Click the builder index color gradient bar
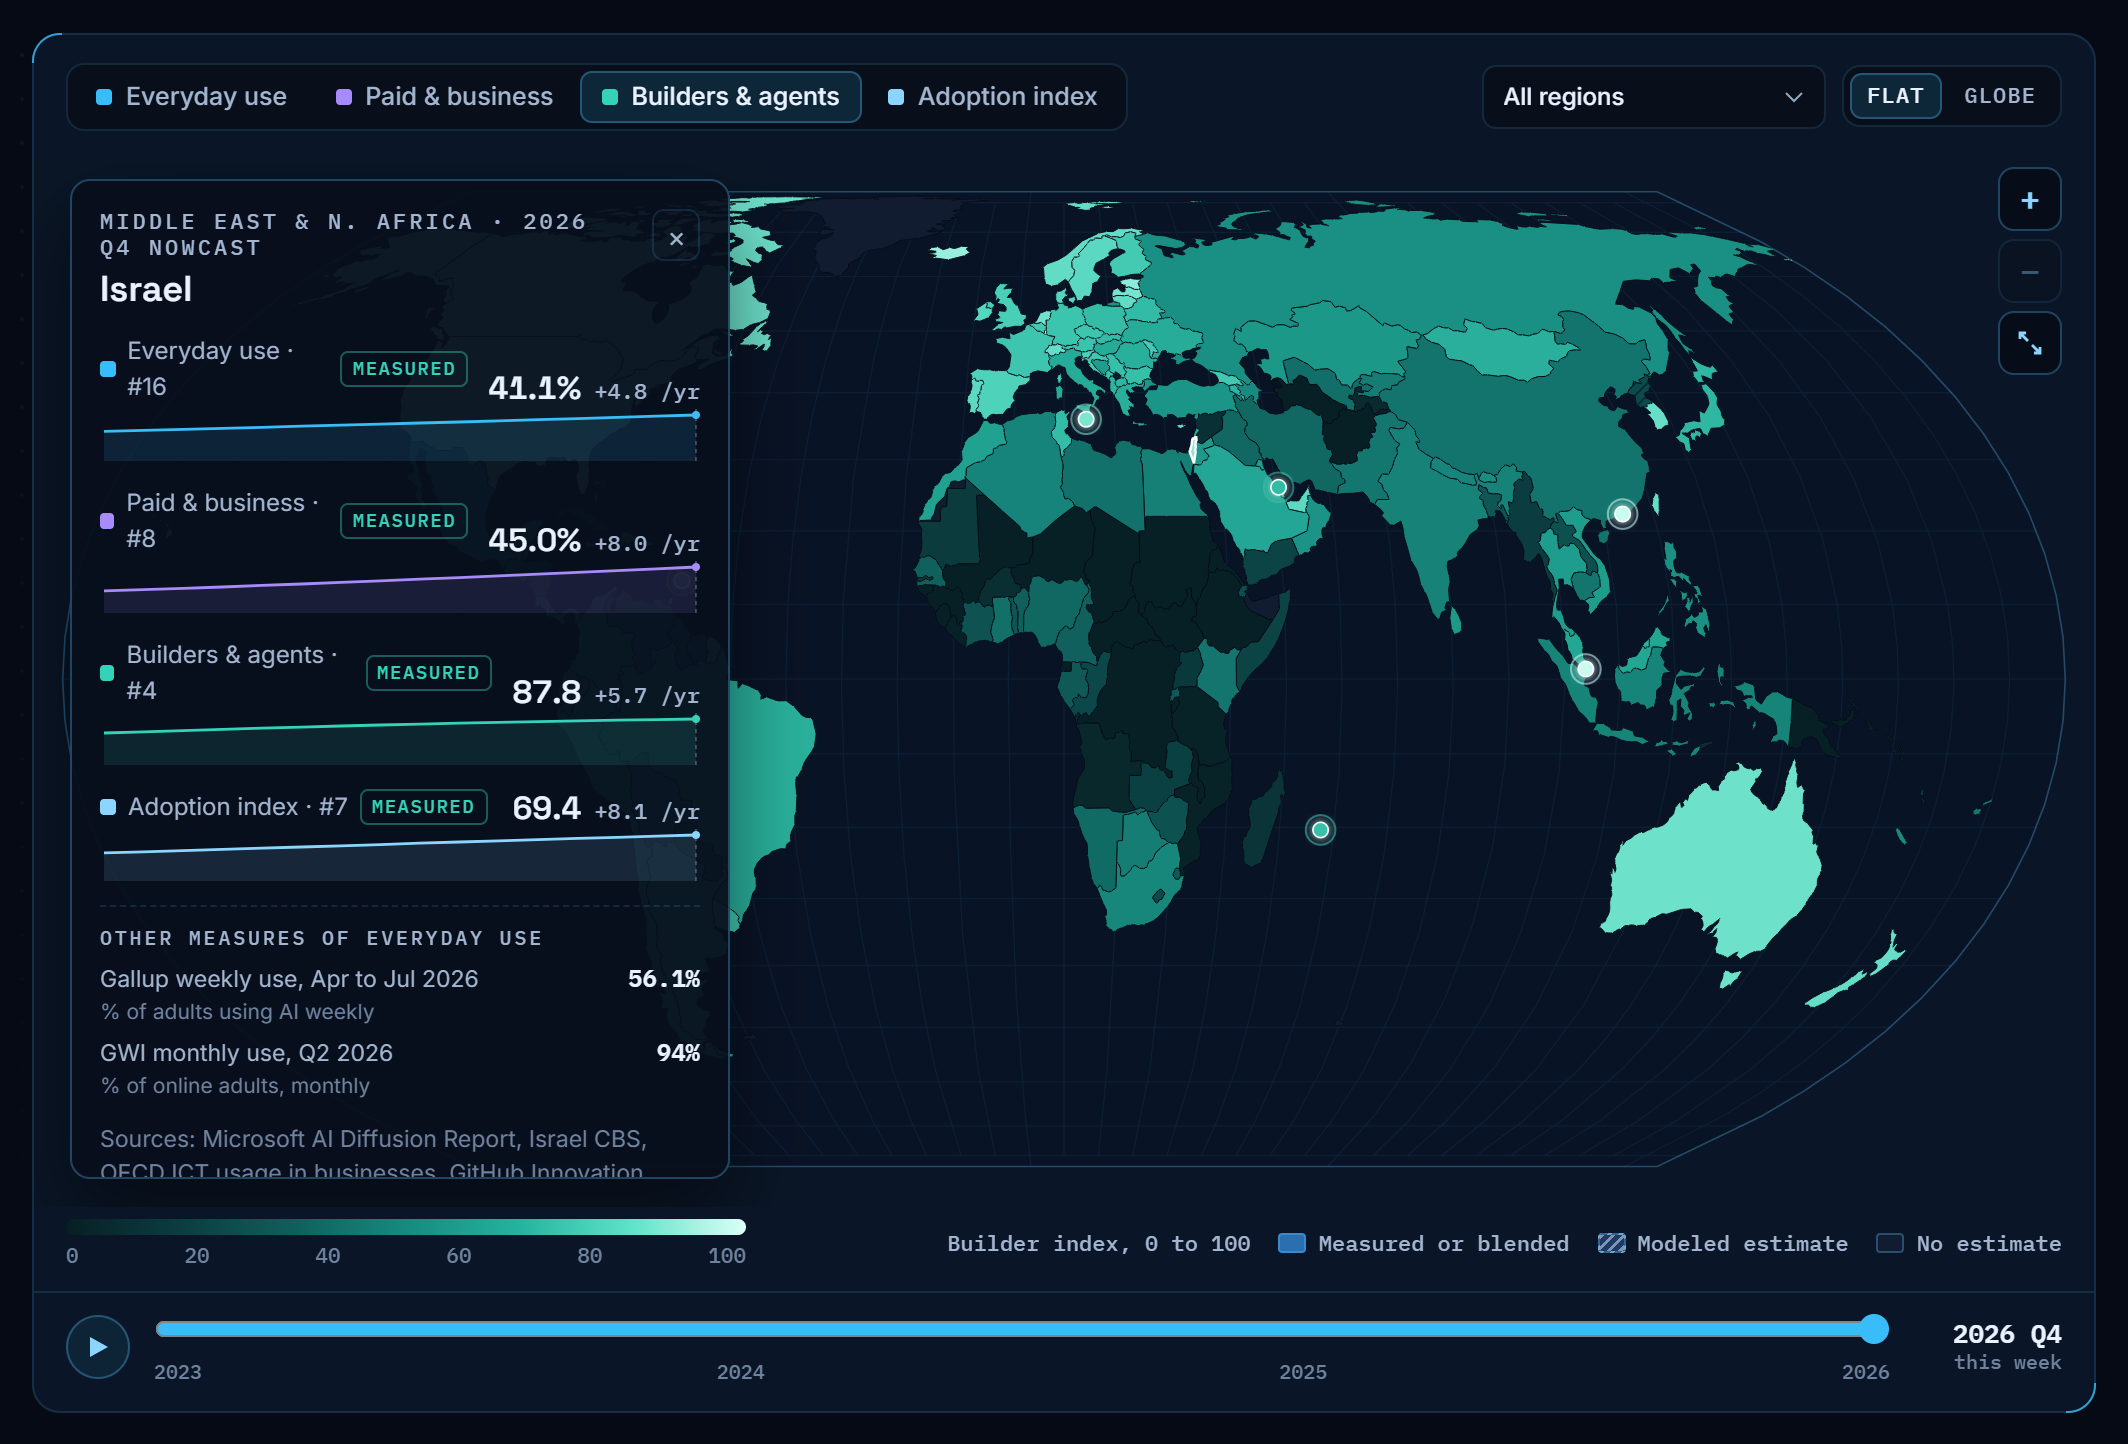This screenshot has height=1444, width=2128. pyautogui.click(x=406, y=1227)
